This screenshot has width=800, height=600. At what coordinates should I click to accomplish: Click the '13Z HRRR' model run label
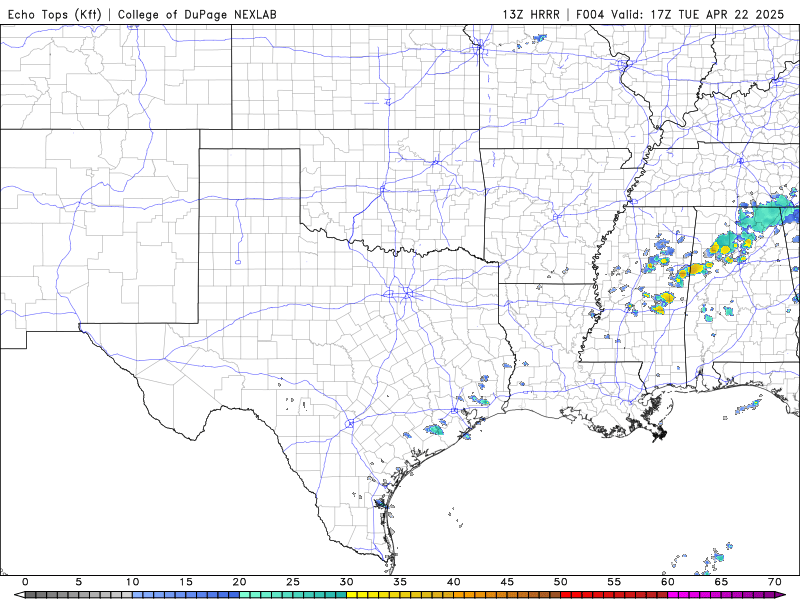pos(531,14)
